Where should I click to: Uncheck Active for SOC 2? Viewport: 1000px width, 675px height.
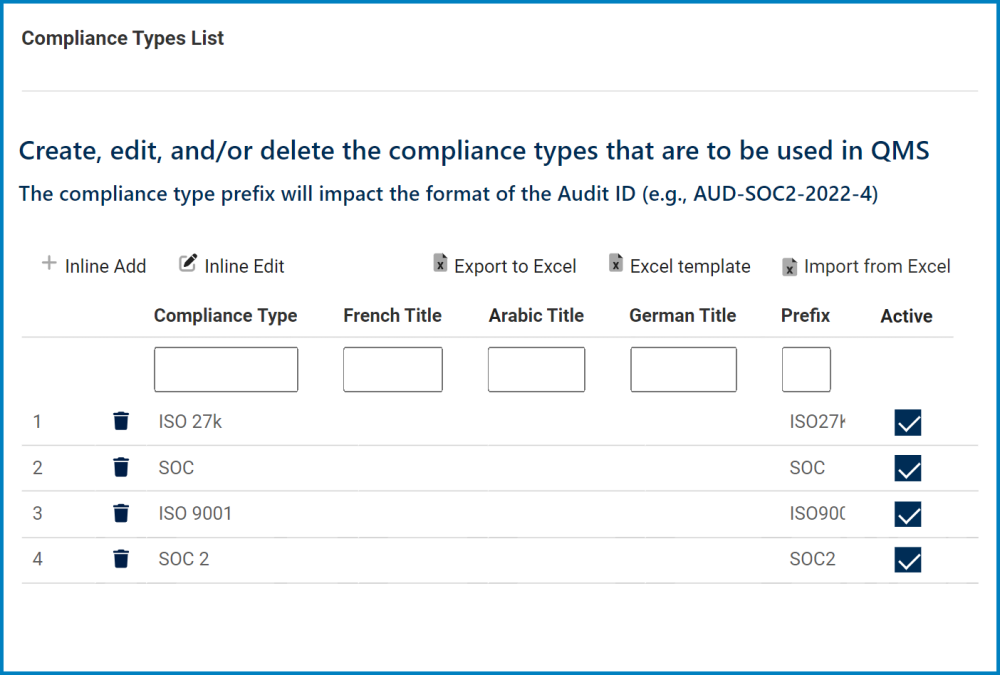point(907,560)
